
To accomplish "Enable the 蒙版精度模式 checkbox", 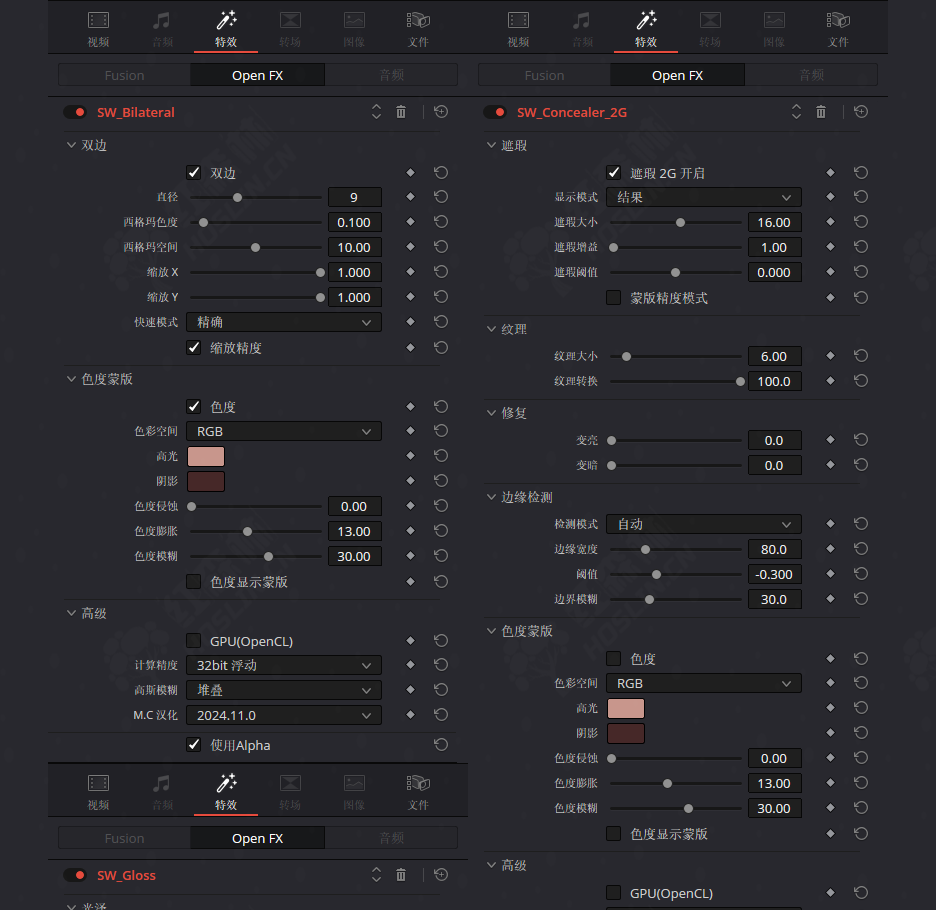I will coord(613,297).
